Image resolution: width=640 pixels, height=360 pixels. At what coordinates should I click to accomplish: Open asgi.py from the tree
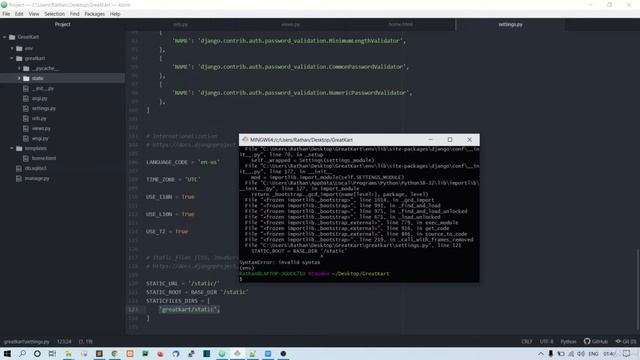click(40, 98)
